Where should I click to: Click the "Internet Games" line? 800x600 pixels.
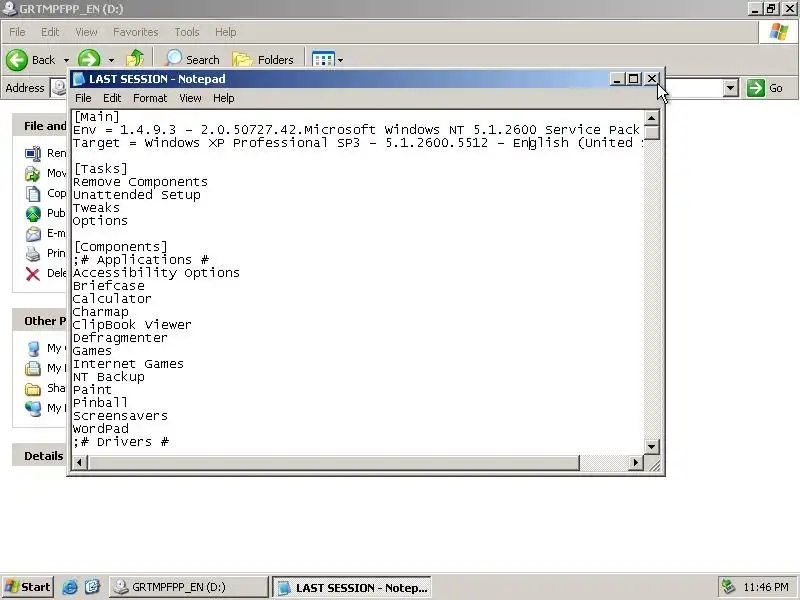[128, 364]
